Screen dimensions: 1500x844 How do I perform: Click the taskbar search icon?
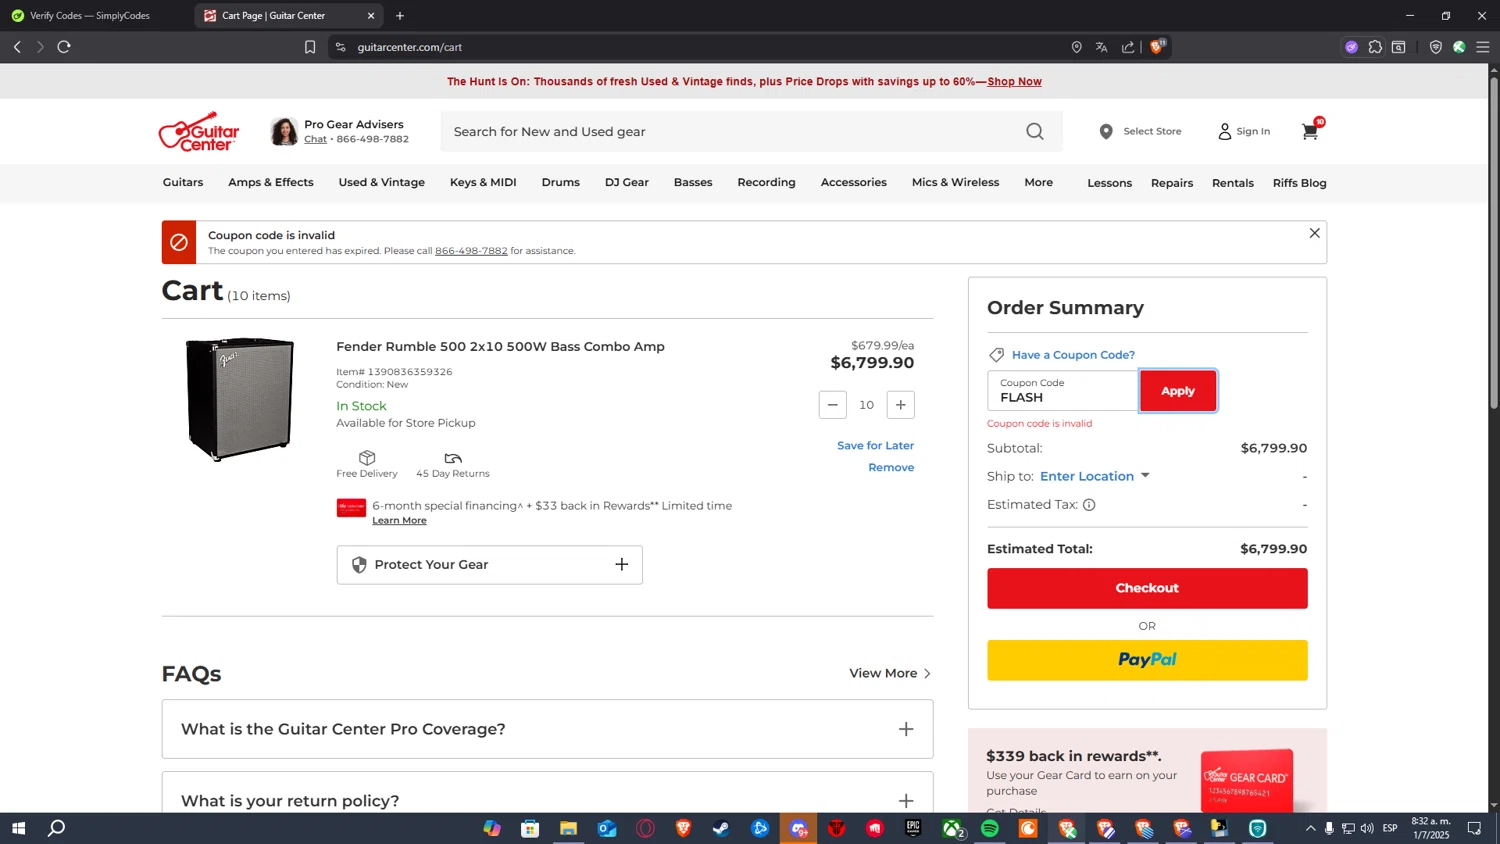57,828
